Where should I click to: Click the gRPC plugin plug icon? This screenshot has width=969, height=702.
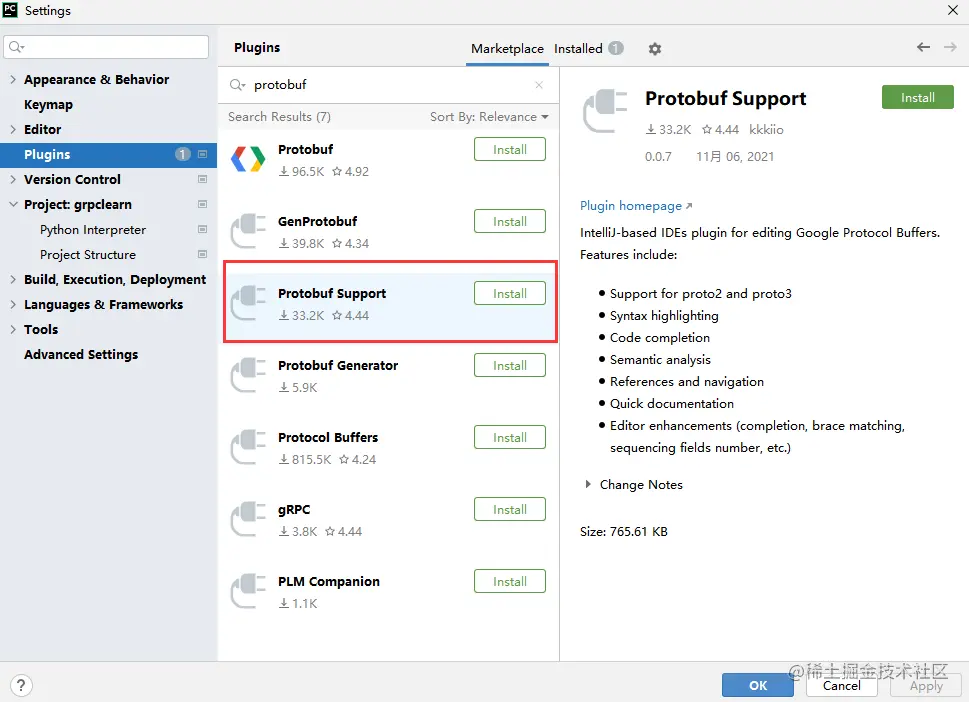coord(248,519)
